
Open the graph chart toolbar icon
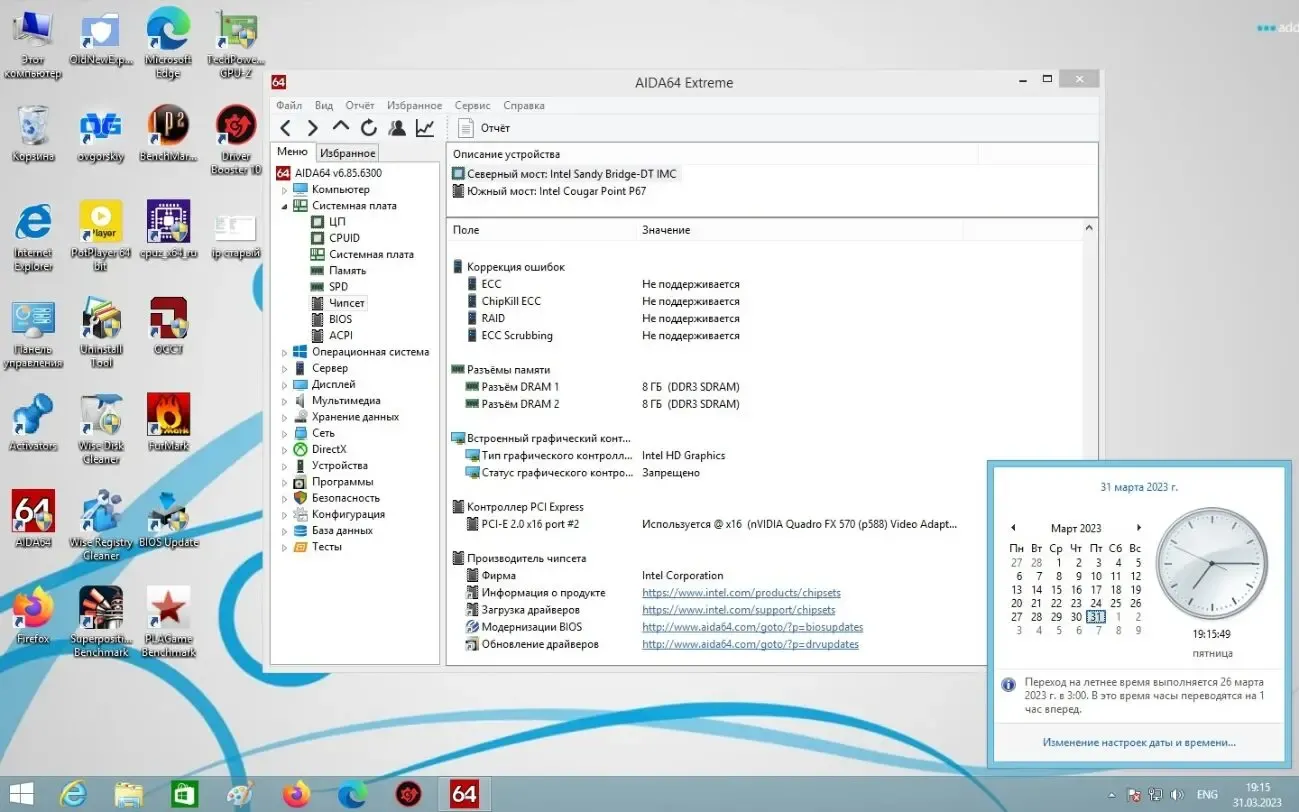pos(425,128)
